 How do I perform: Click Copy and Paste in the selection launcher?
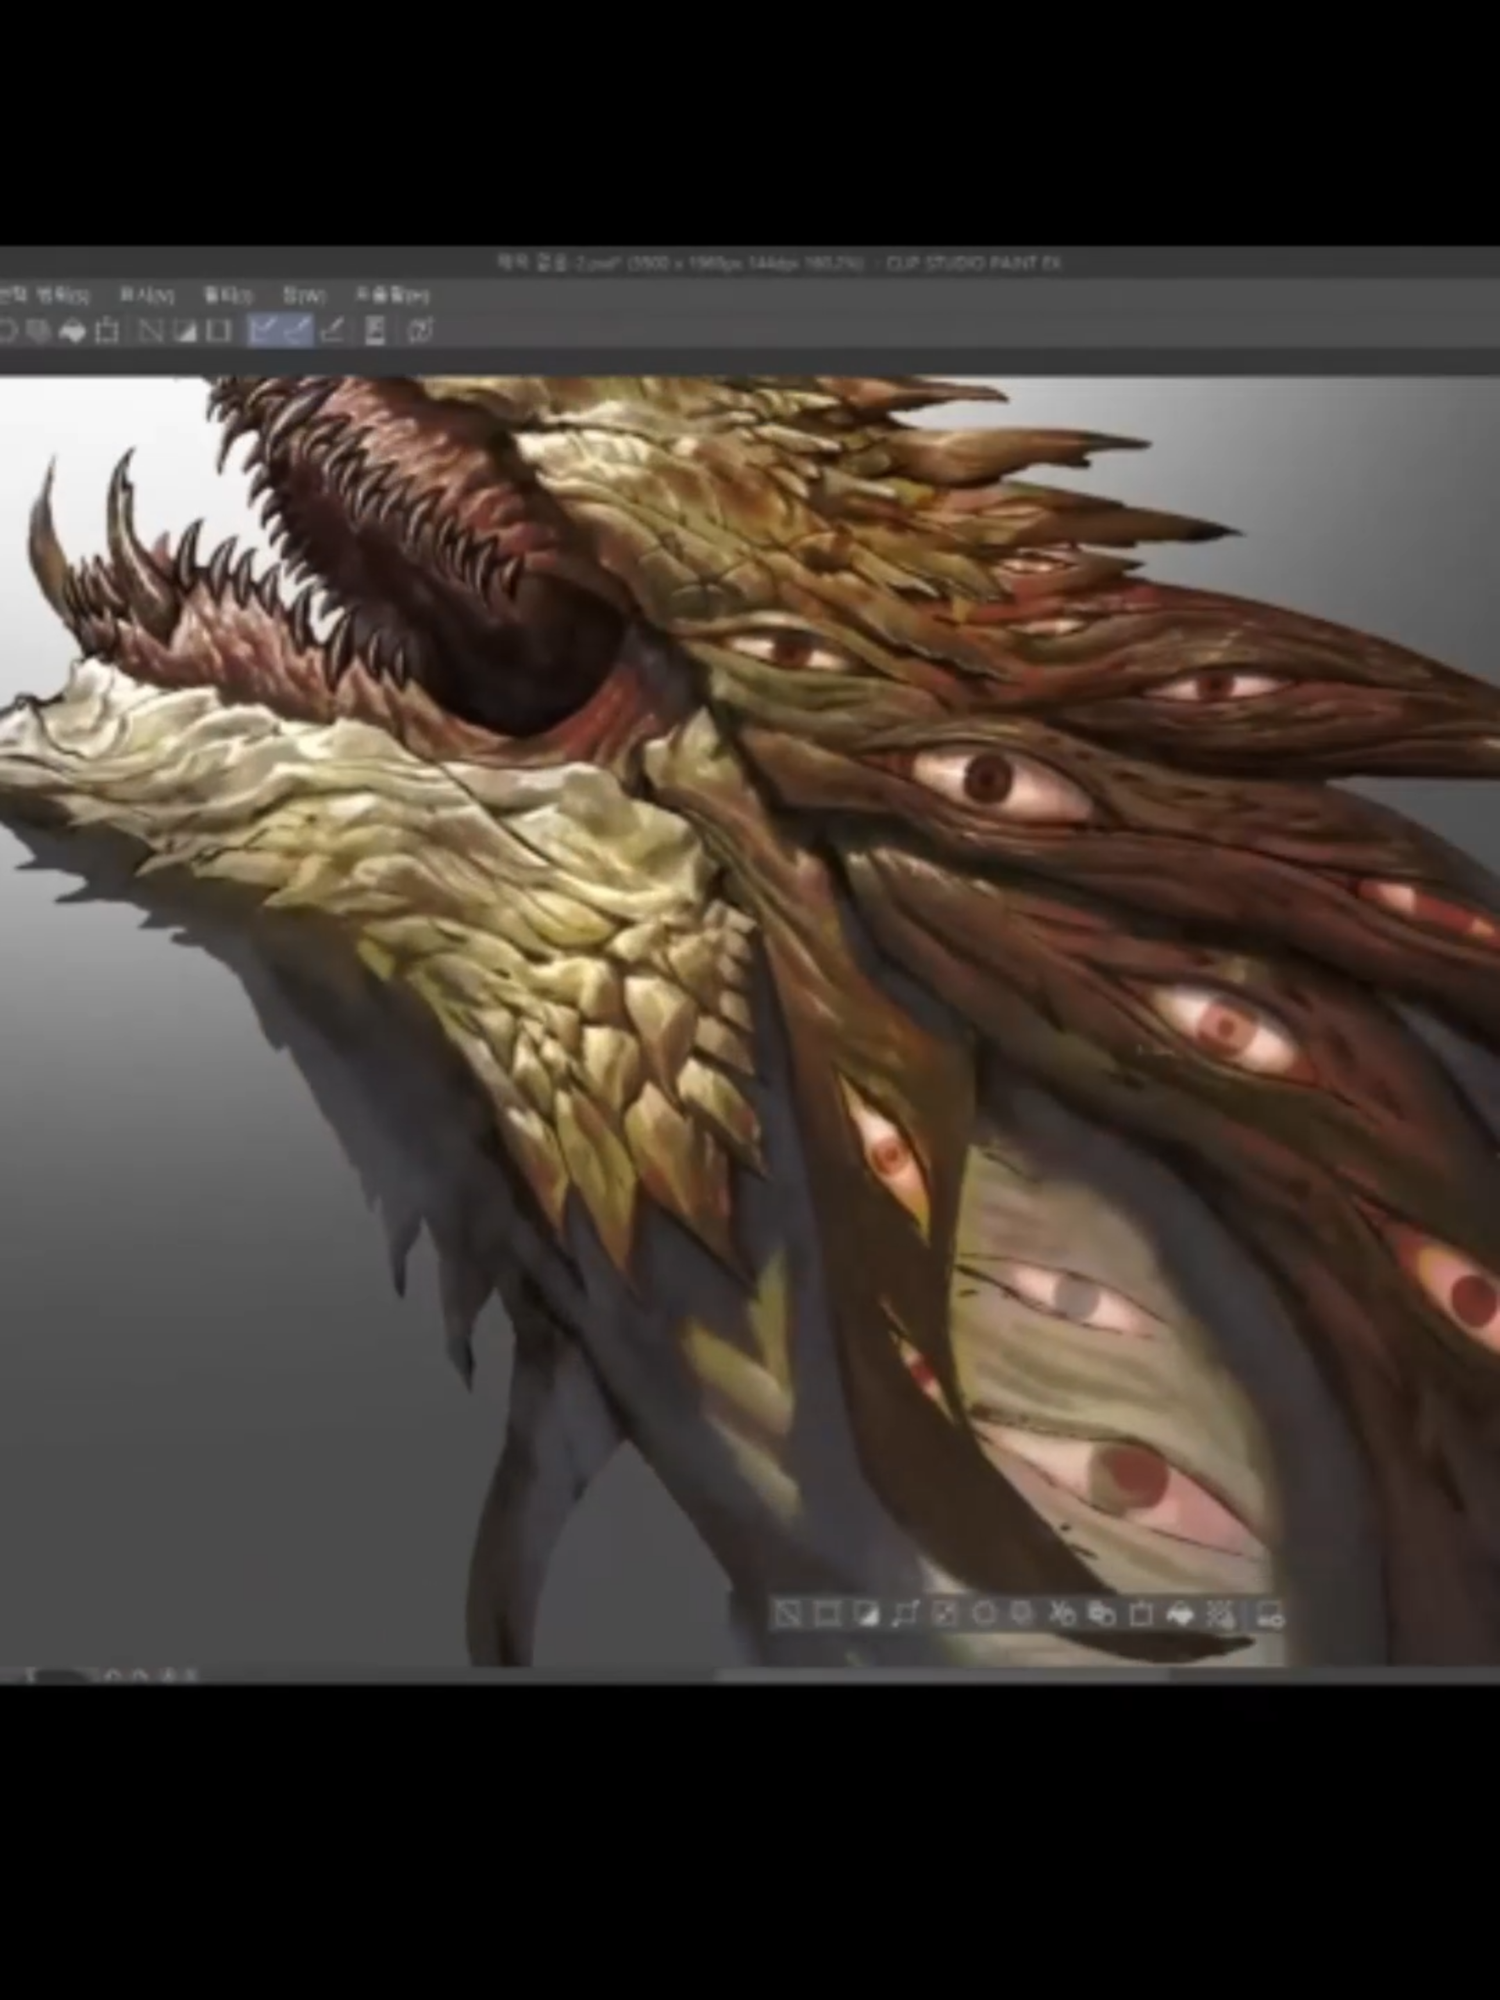[1102, 1614]
